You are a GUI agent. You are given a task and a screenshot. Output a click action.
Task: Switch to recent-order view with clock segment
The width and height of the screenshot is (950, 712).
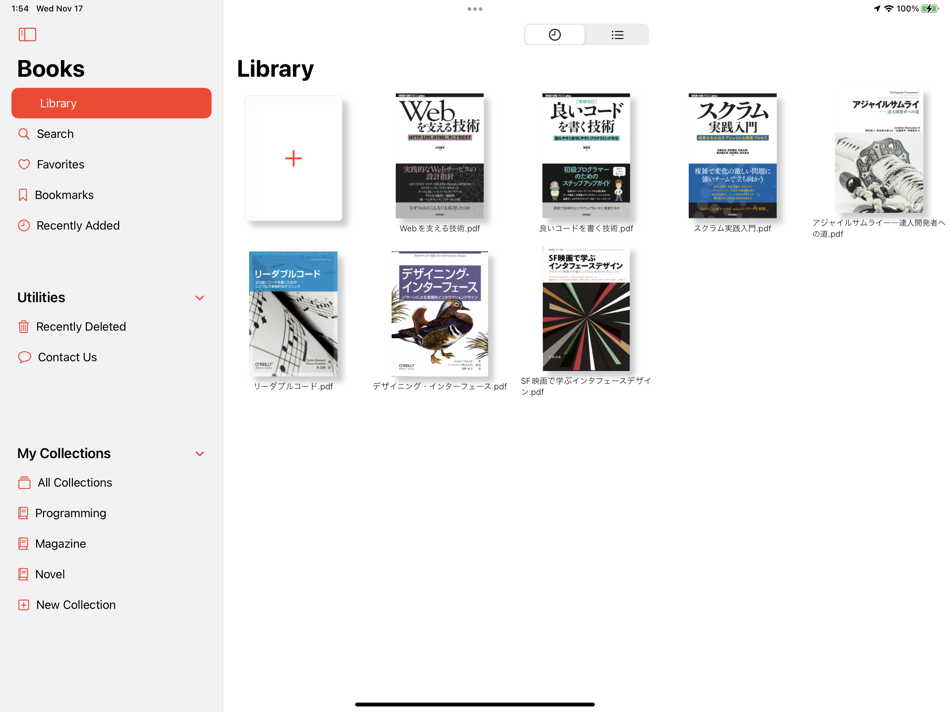[x=554, y=35]
